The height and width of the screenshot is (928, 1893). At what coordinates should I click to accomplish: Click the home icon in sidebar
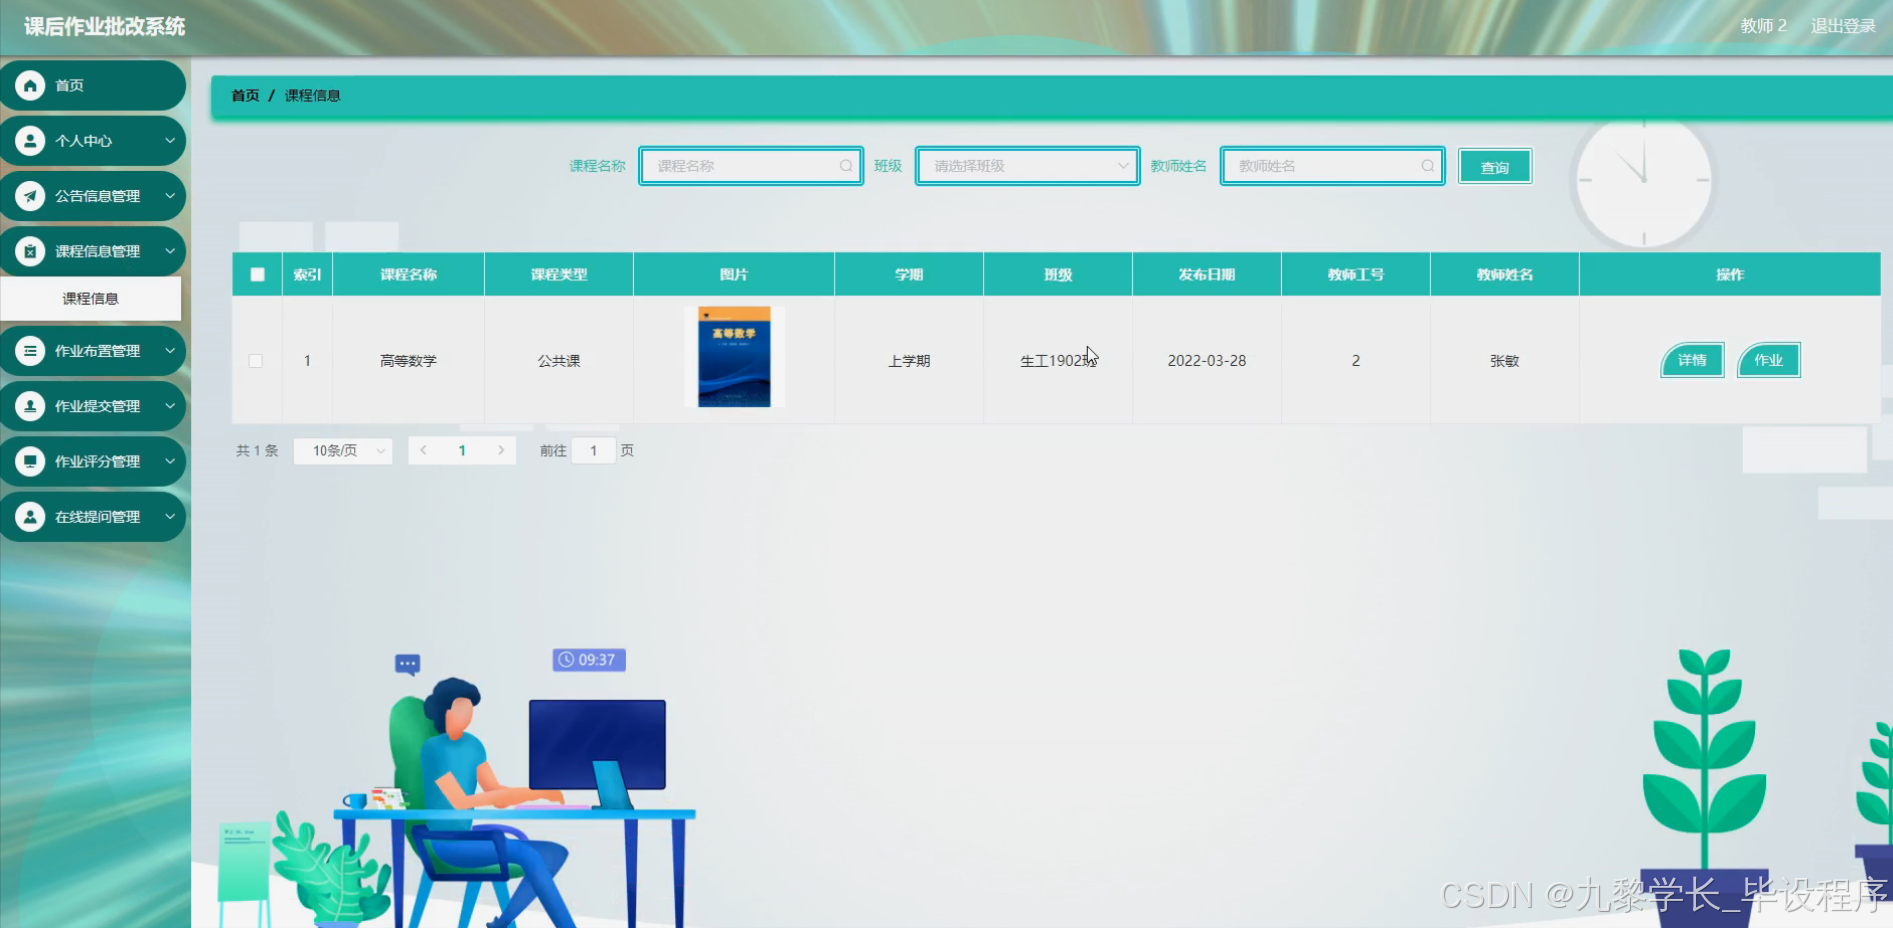click(x=30, y=85)
